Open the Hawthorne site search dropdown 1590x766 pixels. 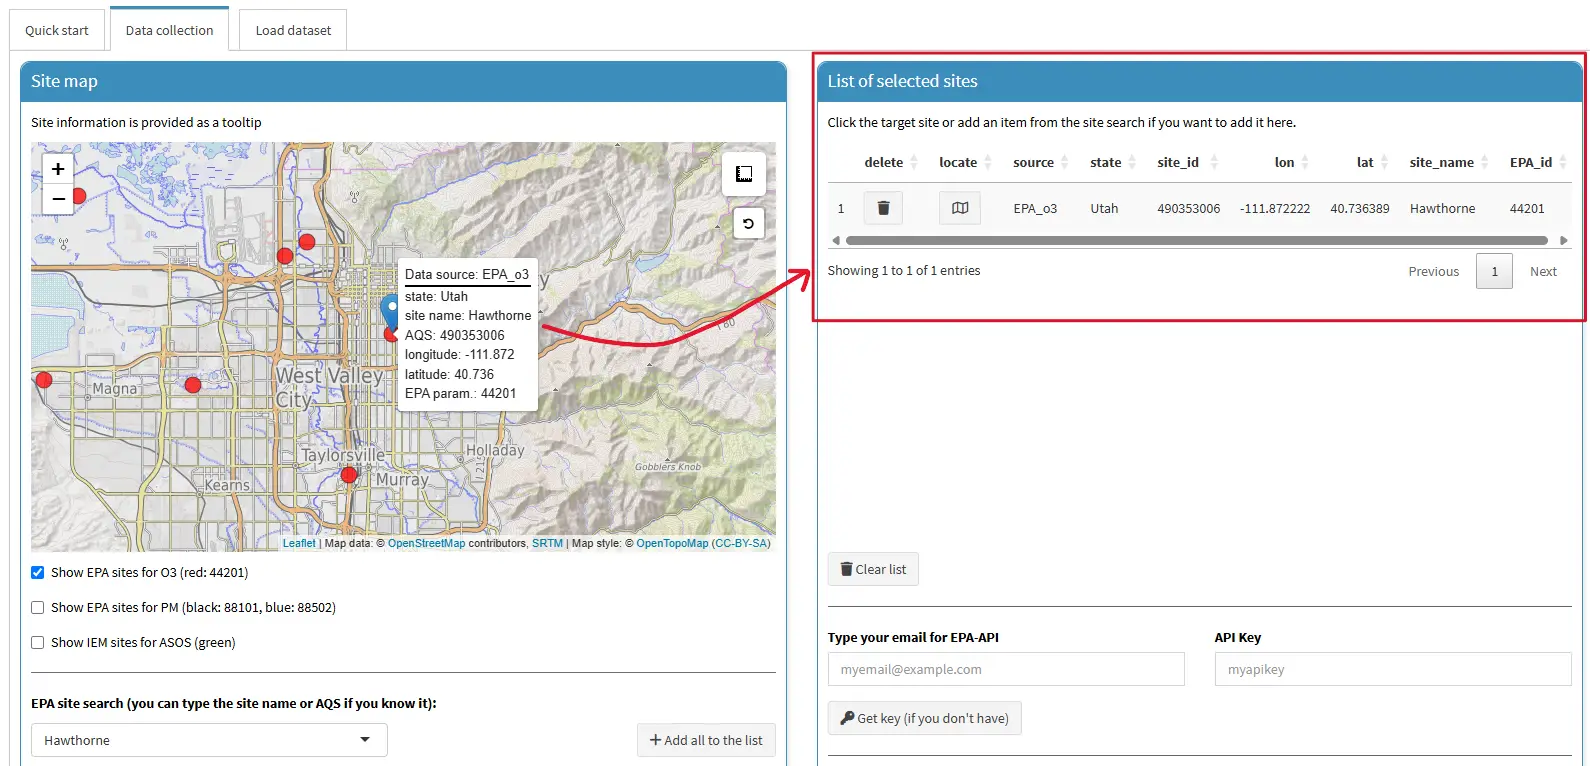point(209,740)
